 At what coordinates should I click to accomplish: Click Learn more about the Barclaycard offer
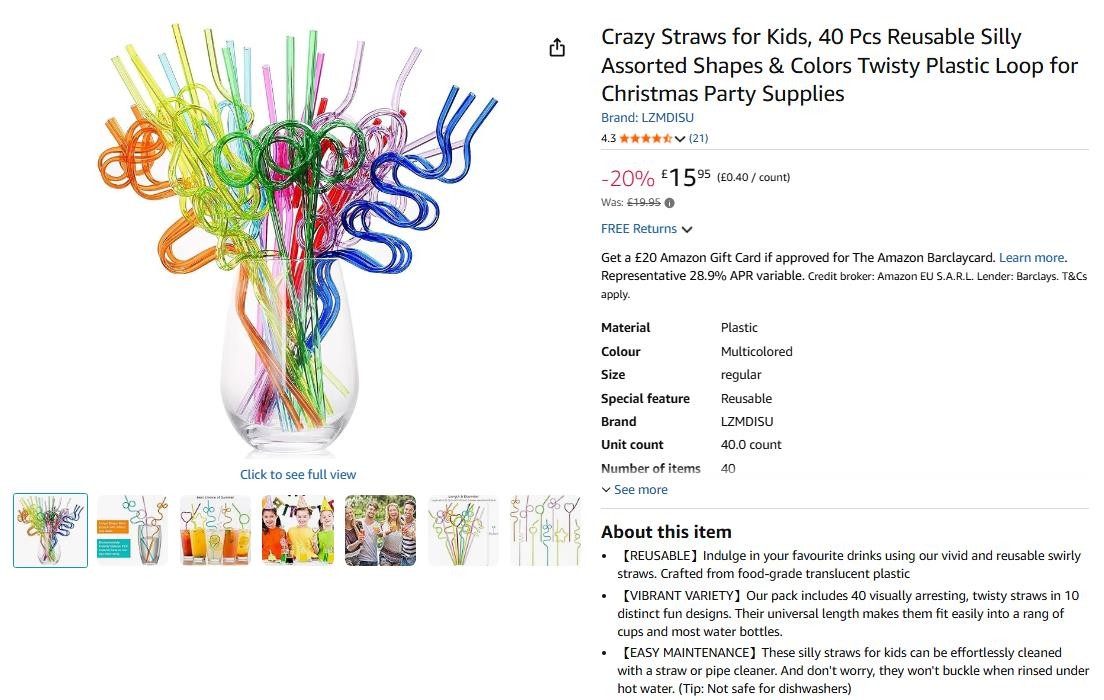point(1031,258)
